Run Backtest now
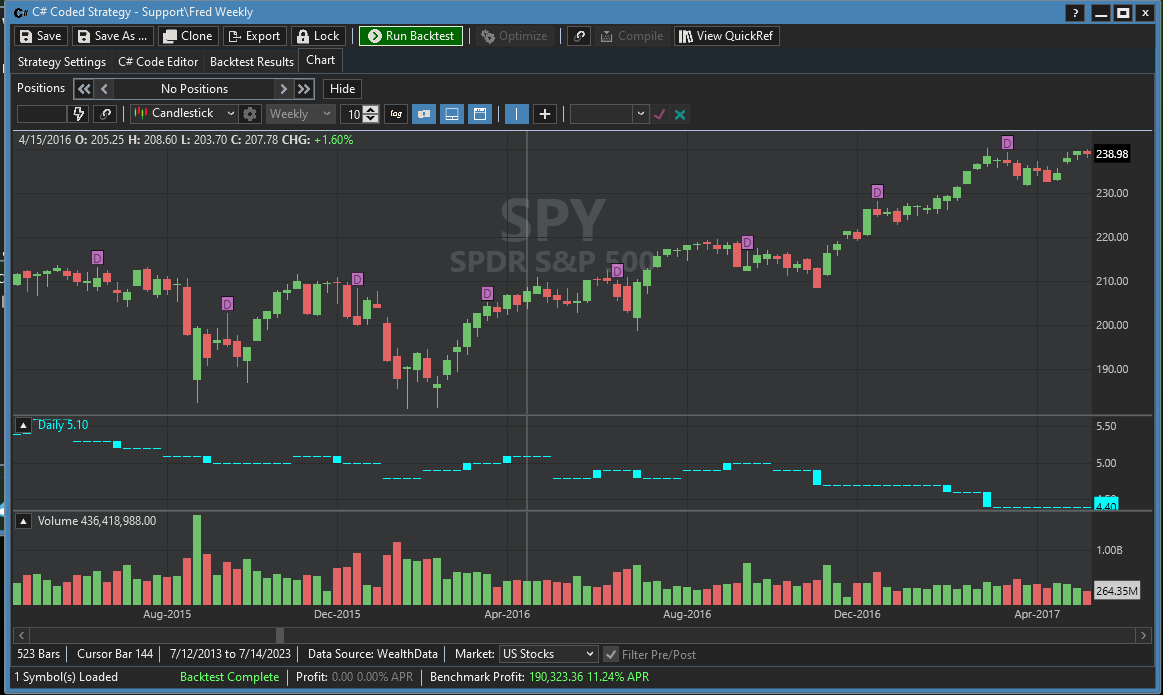The width and height of the screenshot is (1163, 695). (x=411, y=36)
